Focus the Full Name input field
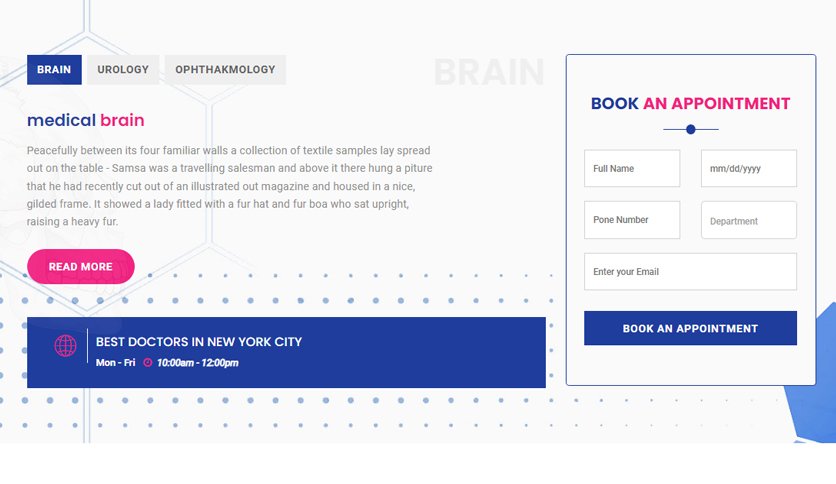 632,168
